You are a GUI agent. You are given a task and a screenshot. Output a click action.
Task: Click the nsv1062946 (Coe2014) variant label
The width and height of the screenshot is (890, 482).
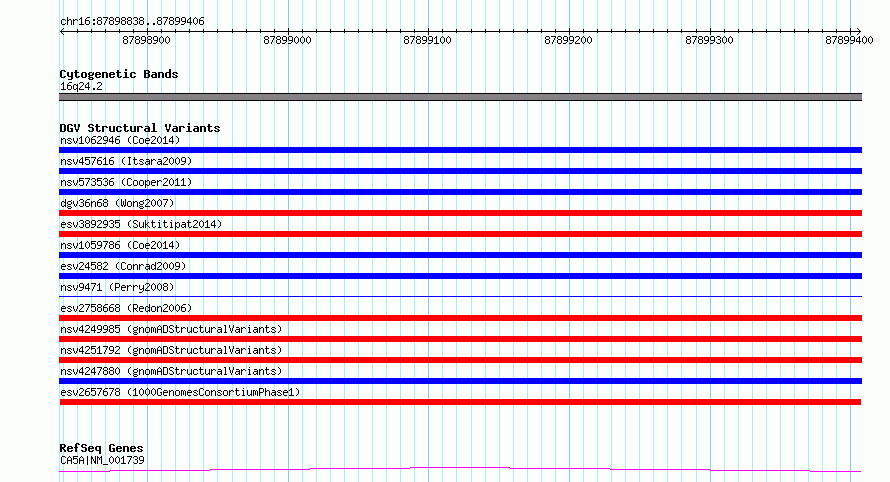click(120, 140)
